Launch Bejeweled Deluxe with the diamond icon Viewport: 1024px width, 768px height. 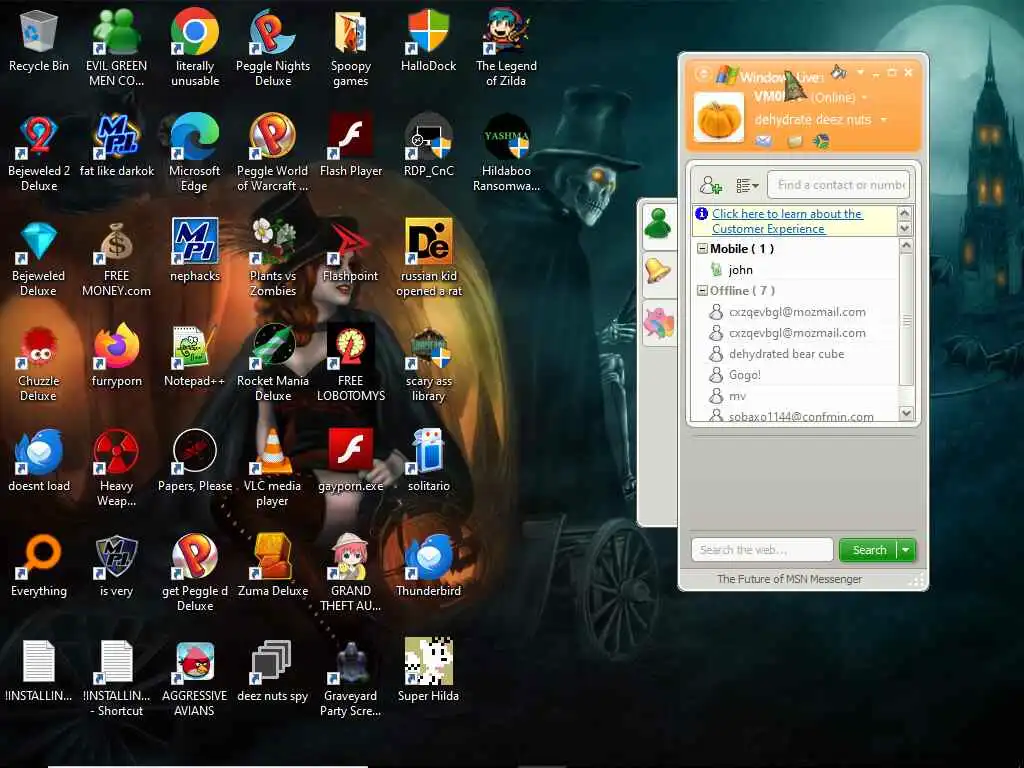click(39, 258)
